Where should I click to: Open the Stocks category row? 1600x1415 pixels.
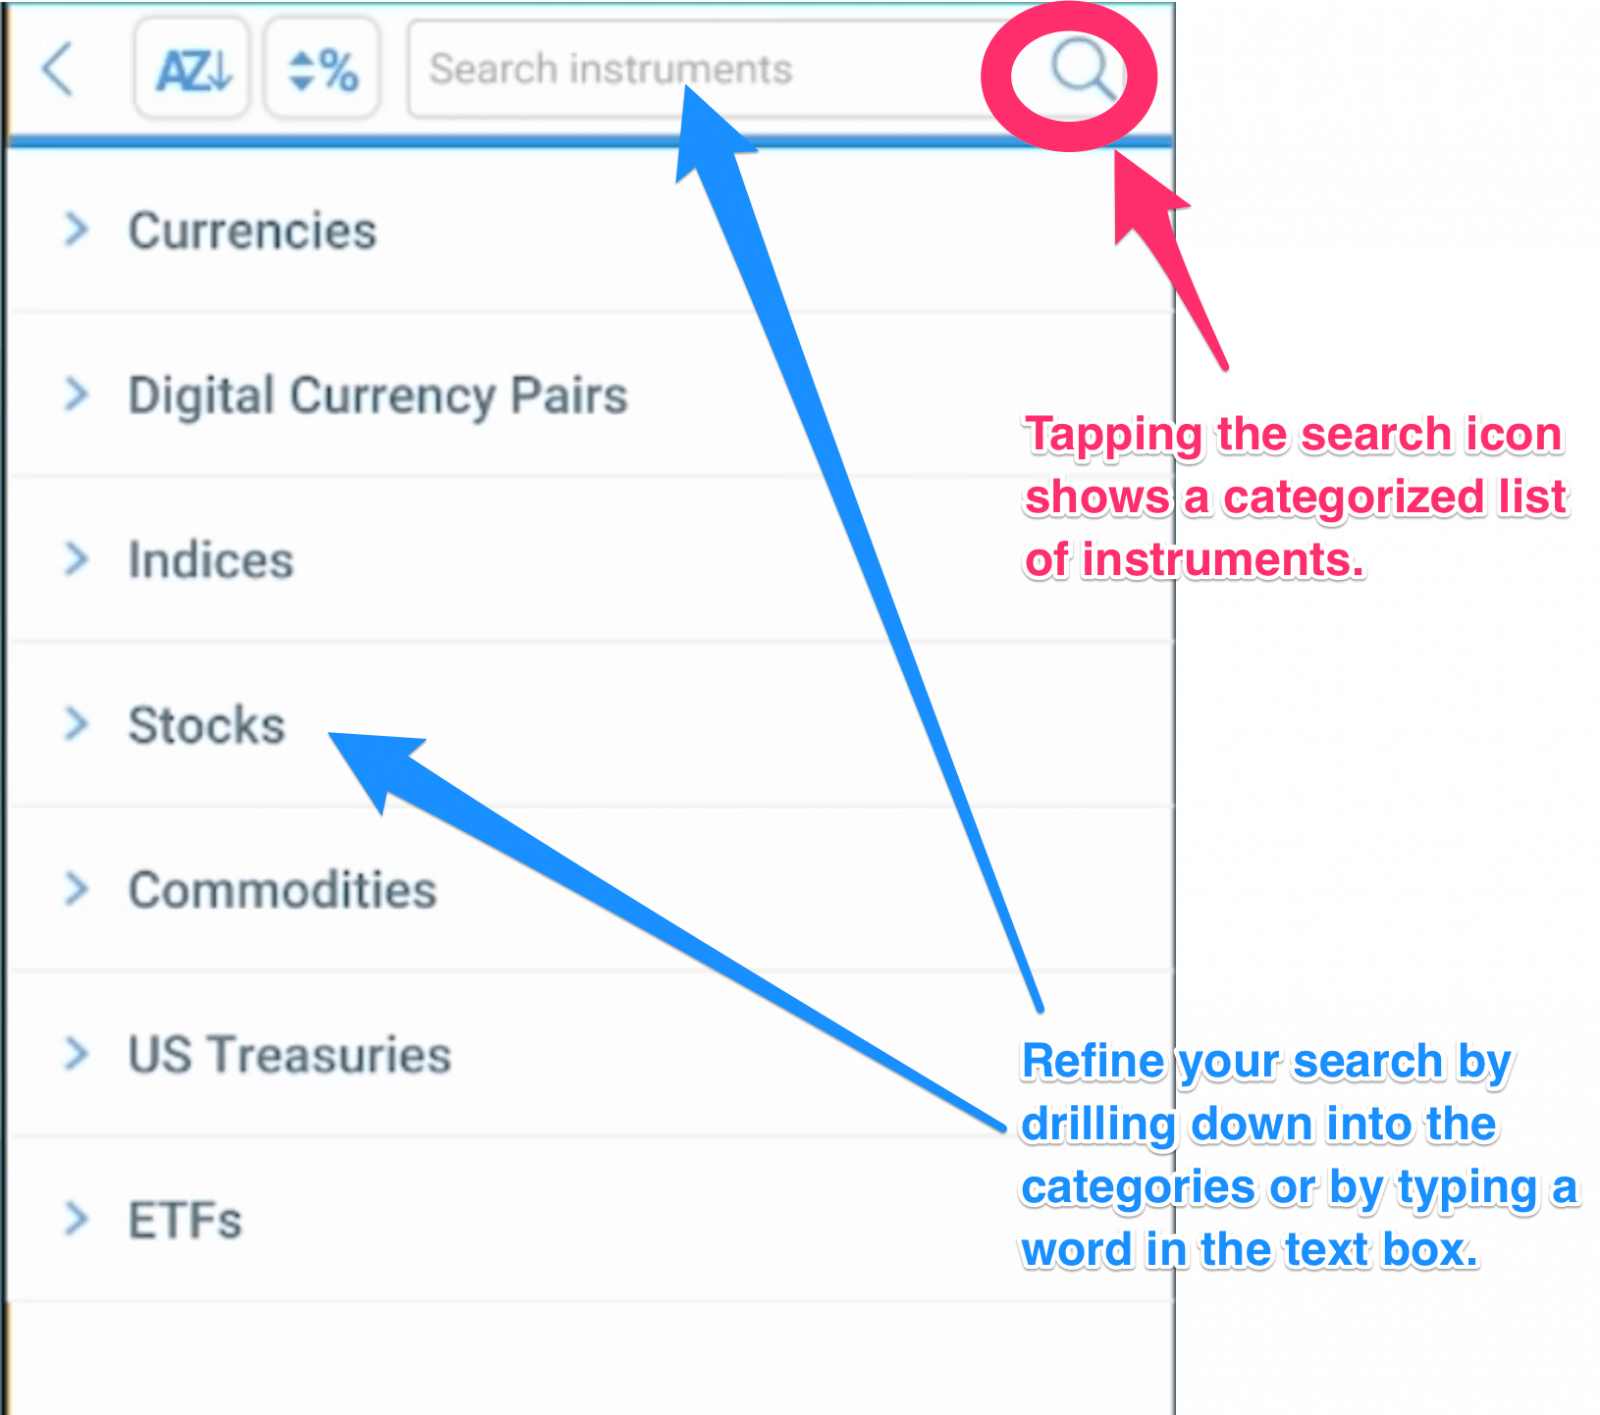pos(204,725)
